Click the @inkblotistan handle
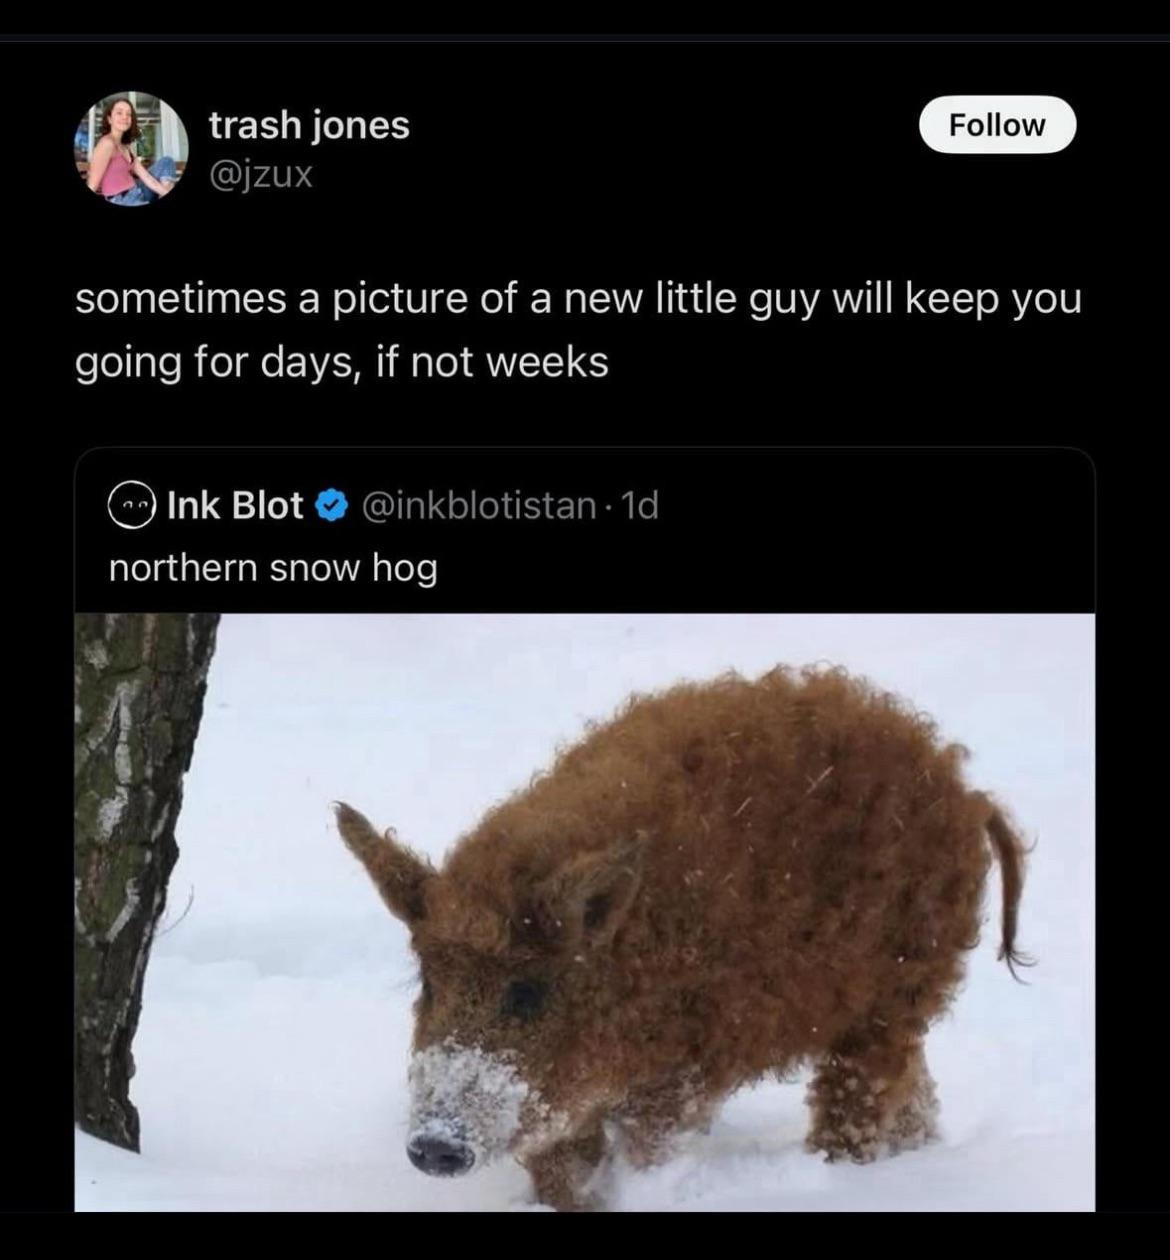The image size is (1170, 1260). point(477,506)
